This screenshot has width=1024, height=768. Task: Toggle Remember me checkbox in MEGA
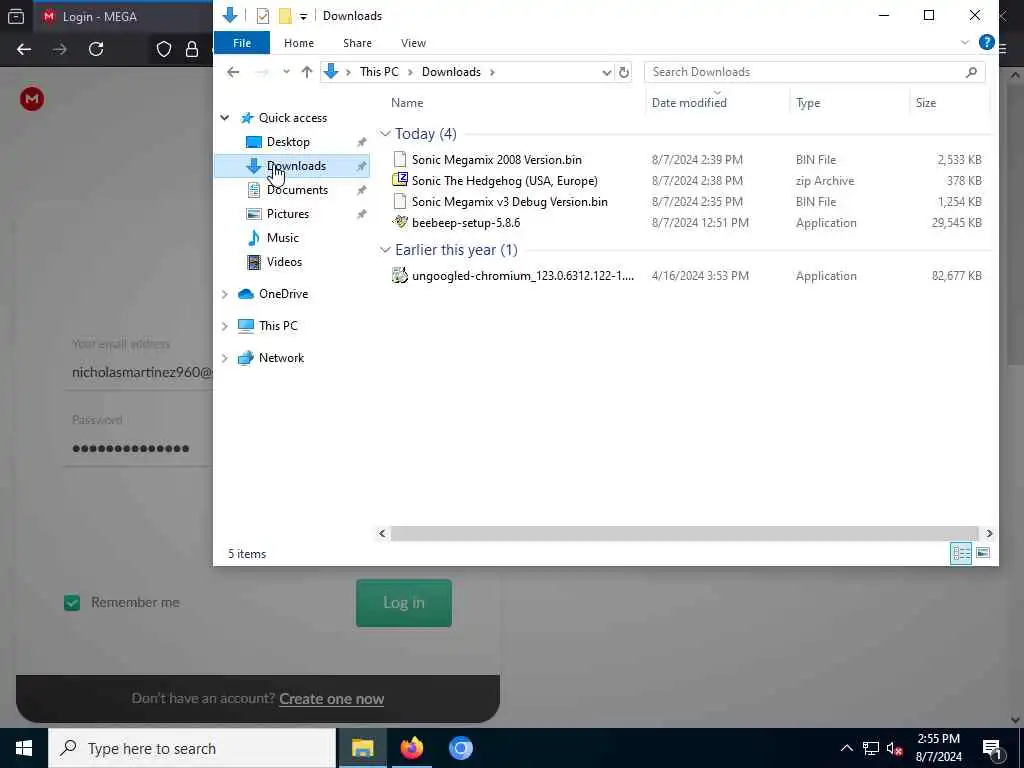pos(72,603)
